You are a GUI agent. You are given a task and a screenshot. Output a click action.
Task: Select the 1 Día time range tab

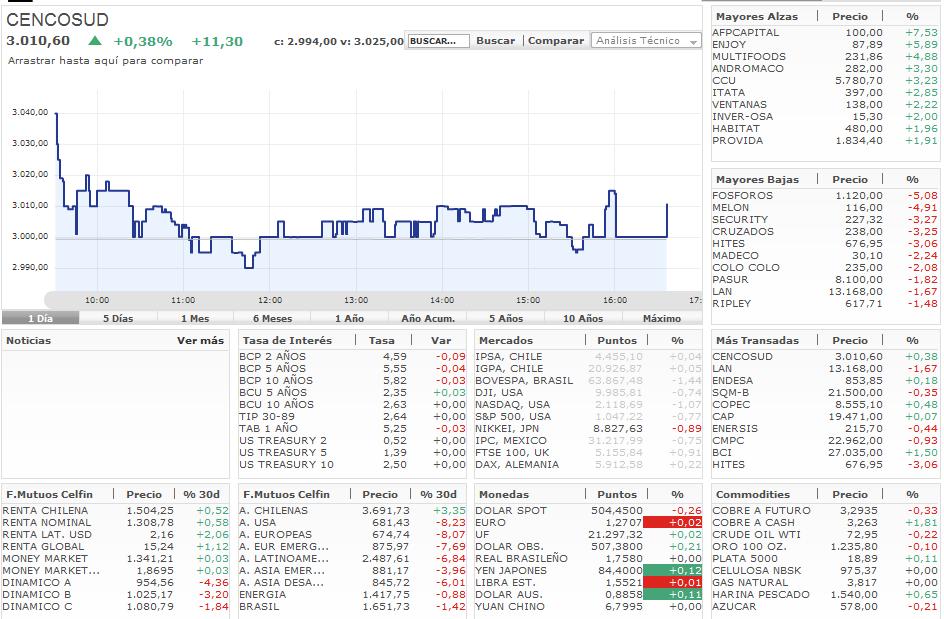pyautogui.click(x=40, y=318)
